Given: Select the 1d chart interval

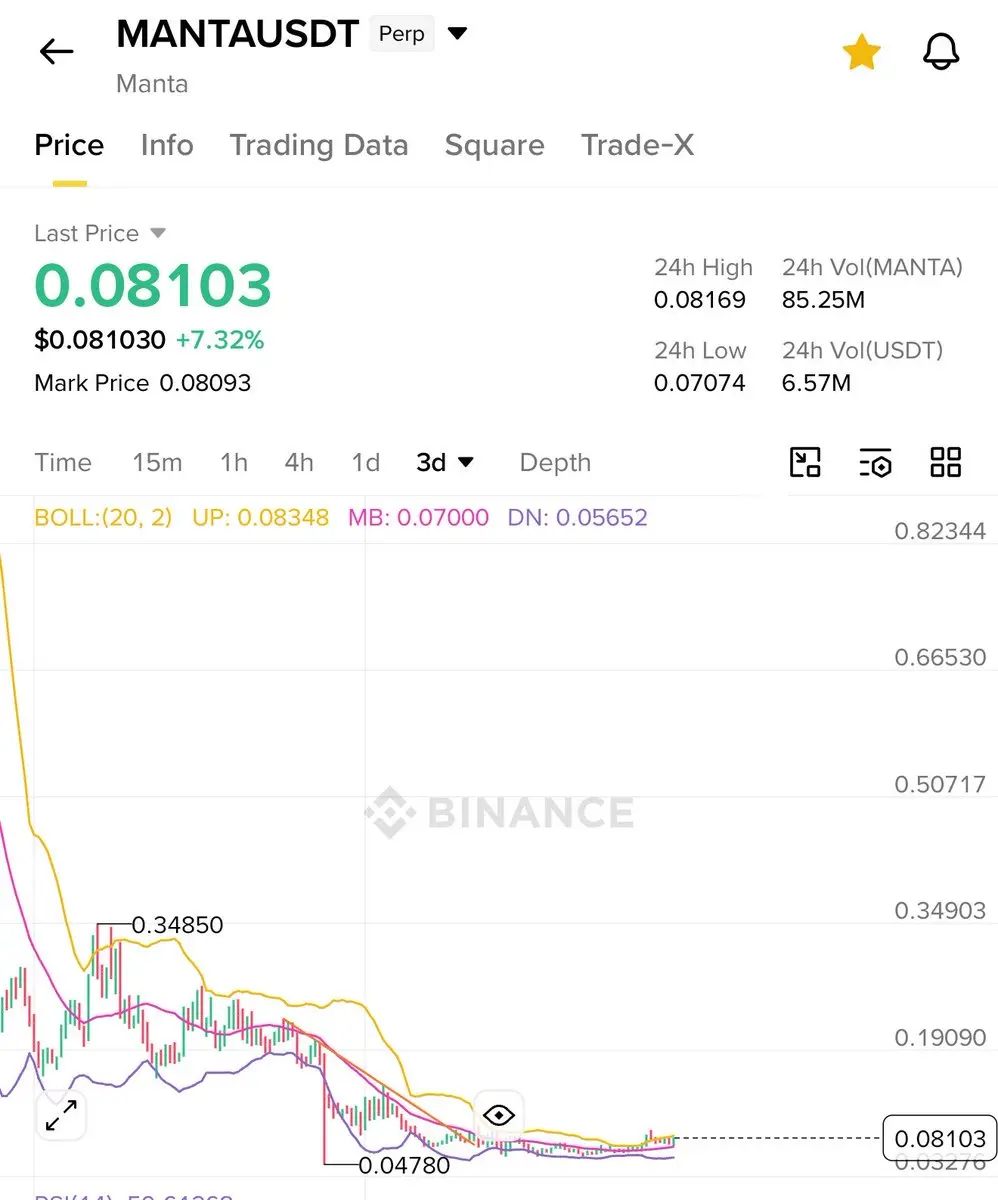Looking at the screenshot, I should tap(366, 462).
